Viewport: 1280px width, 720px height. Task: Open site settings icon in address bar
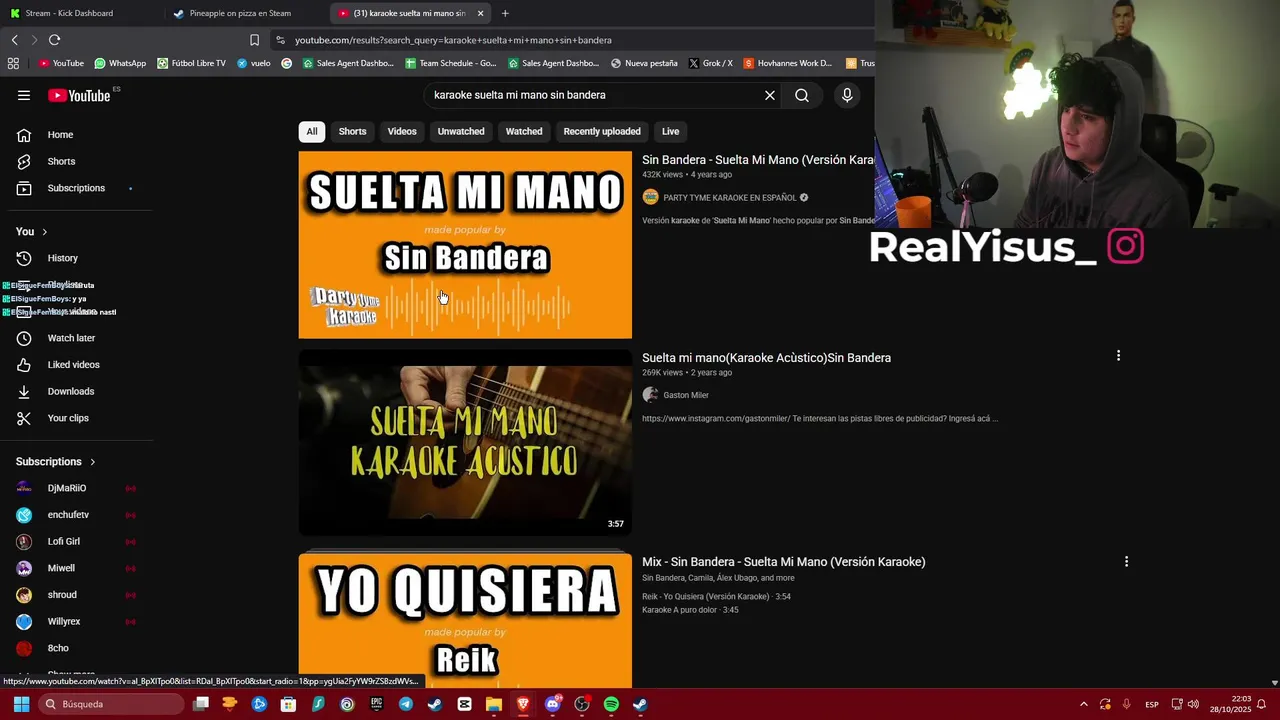pos(281,40)
